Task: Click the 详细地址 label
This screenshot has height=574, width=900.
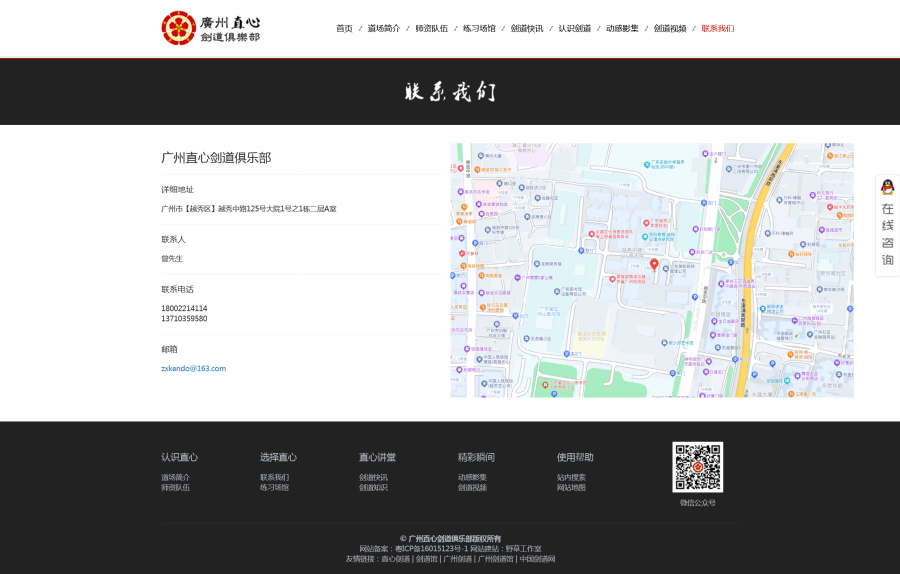Action: tap(177, 189)
